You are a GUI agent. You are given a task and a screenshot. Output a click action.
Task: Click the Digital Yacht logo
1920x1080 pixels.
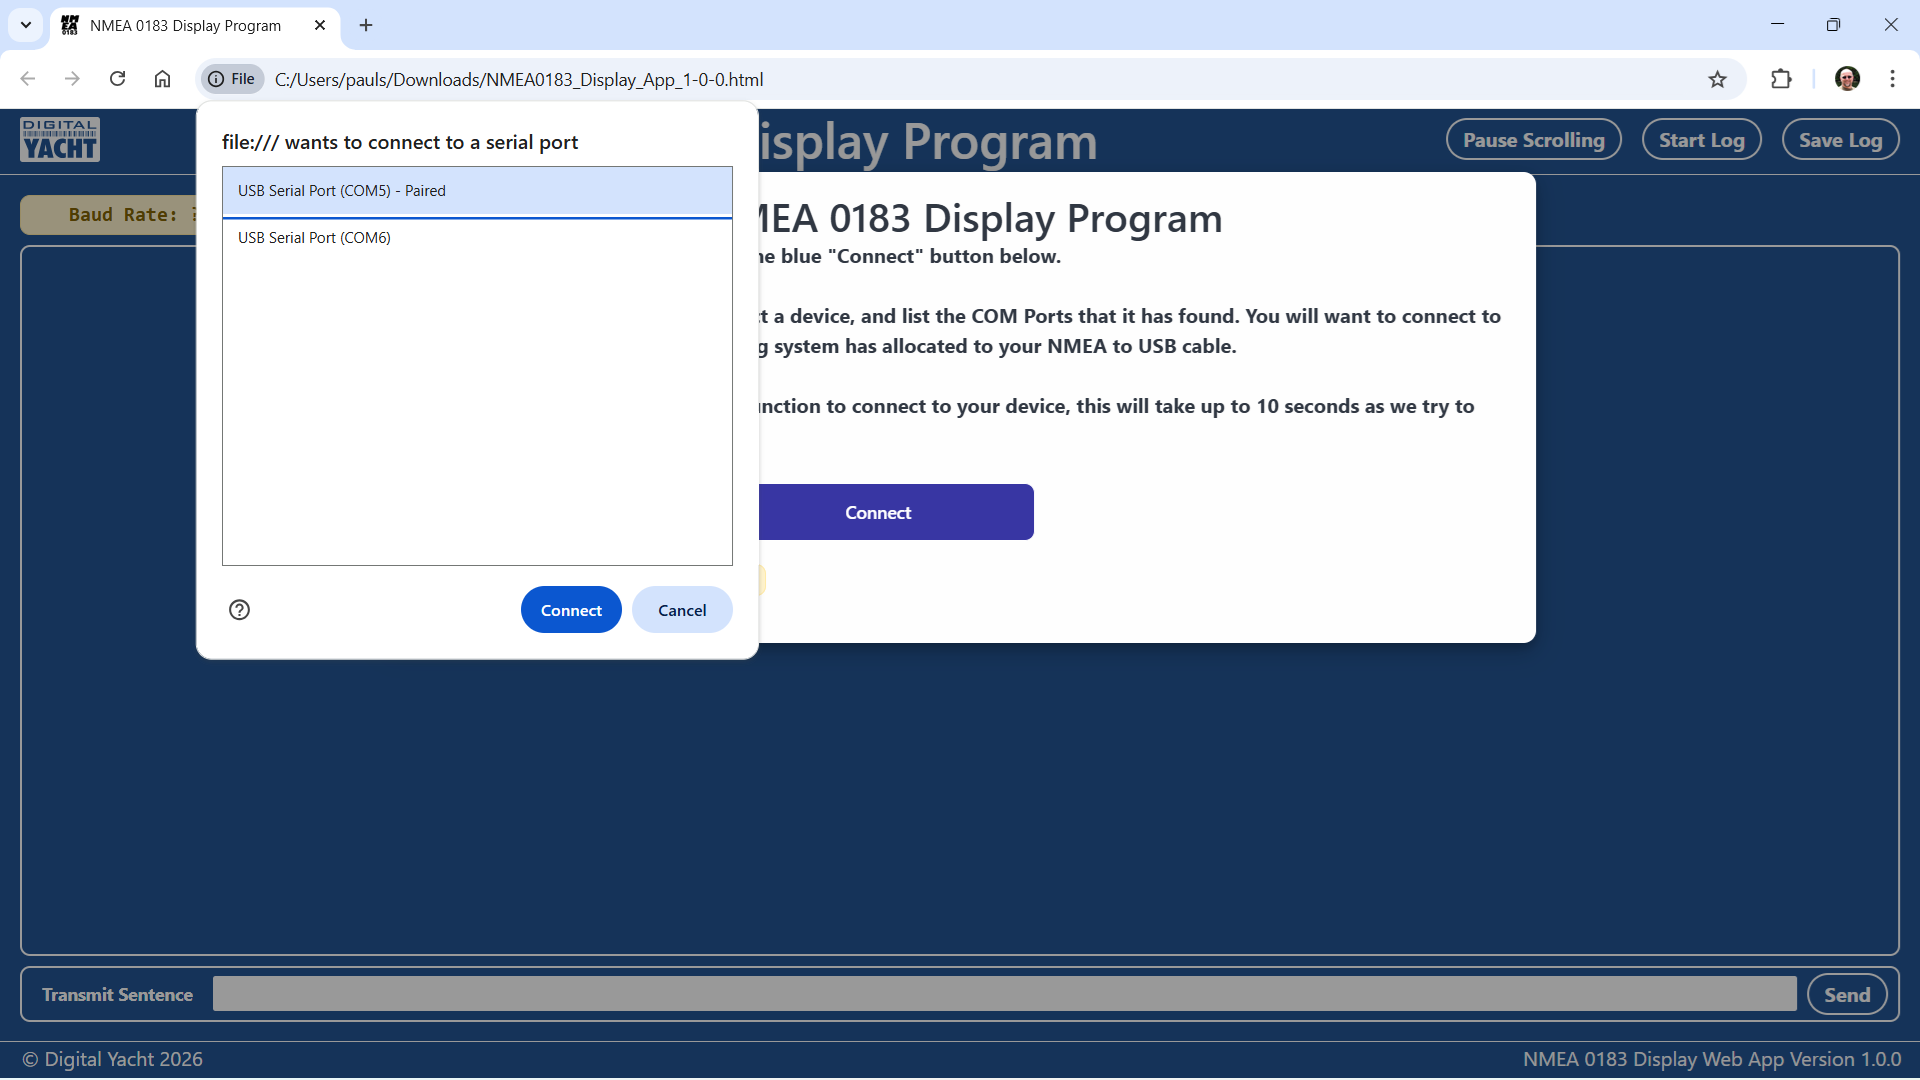(60, 140)
